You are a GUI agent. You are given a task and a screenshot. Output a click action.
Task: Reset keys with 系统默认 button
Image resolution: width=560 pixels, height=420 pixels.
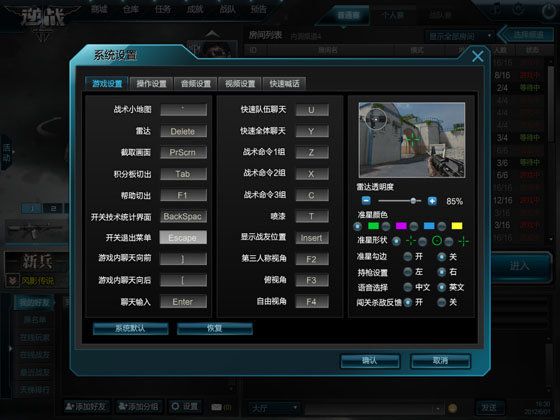[130, 328]
